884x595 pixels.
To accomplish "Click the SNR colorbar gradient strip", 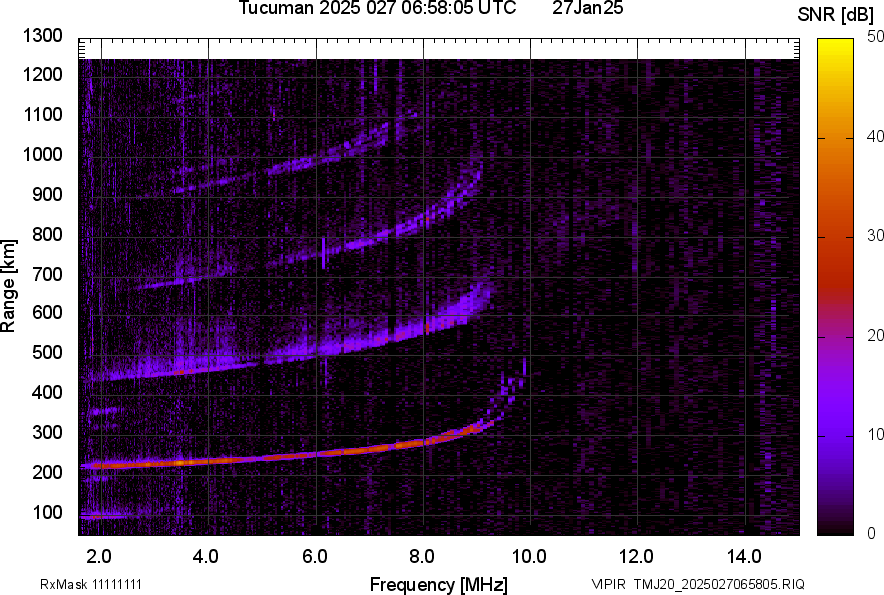I will [836, 287].
